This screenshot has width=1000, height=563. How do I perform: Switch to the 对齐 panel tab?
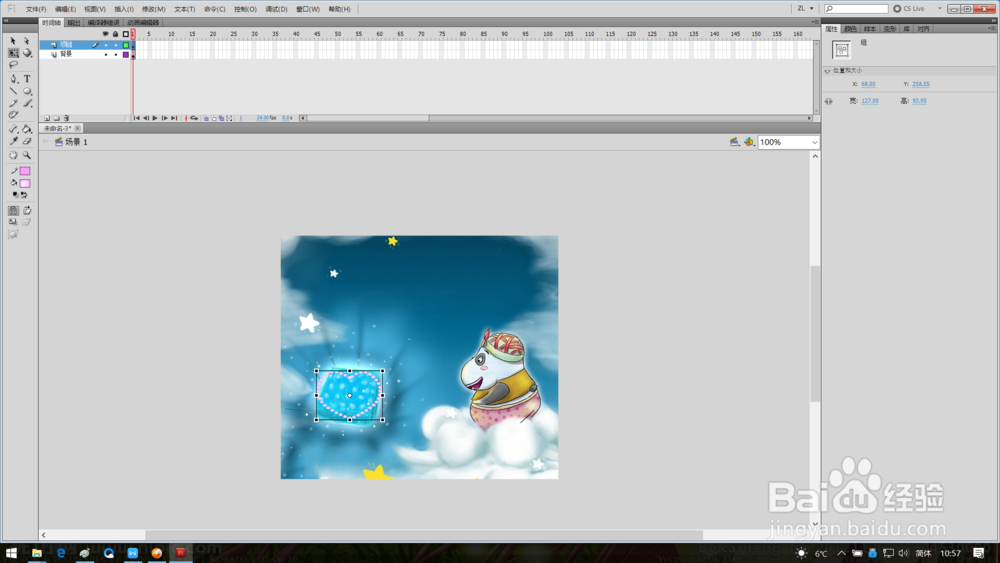(x=923, y=29)
